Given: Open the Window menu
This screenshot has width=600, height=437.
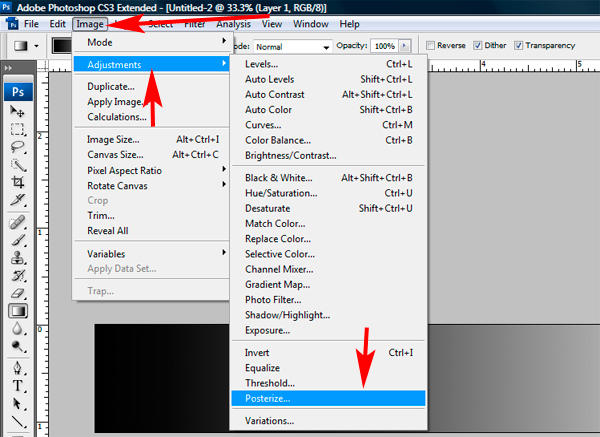Looking at the screenshot, I should (311, 24).
